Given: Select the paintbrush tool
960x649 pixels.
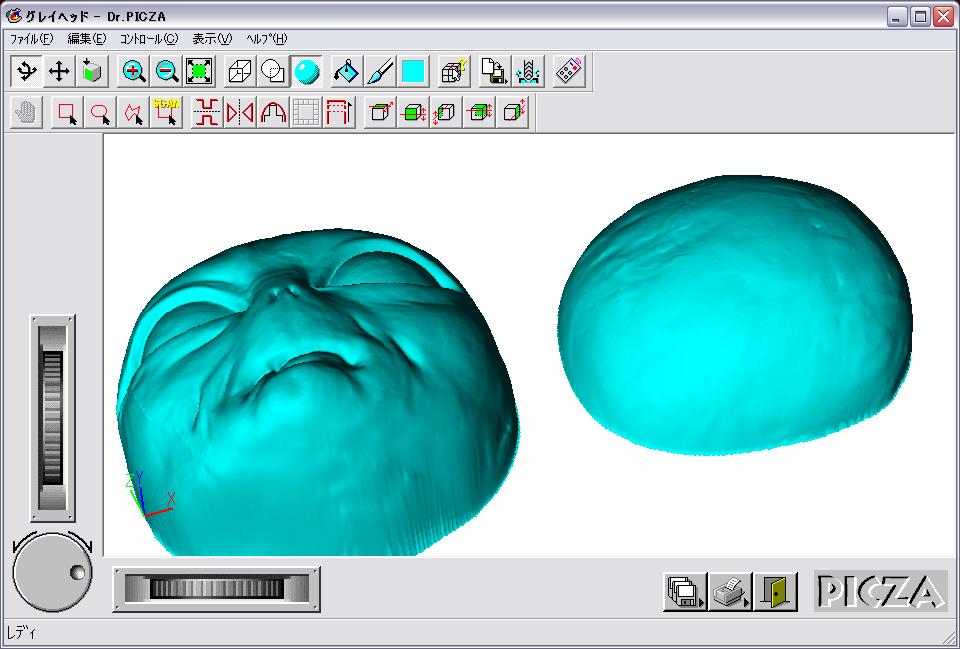Looking at the screenshot, I should click(380, 72).
